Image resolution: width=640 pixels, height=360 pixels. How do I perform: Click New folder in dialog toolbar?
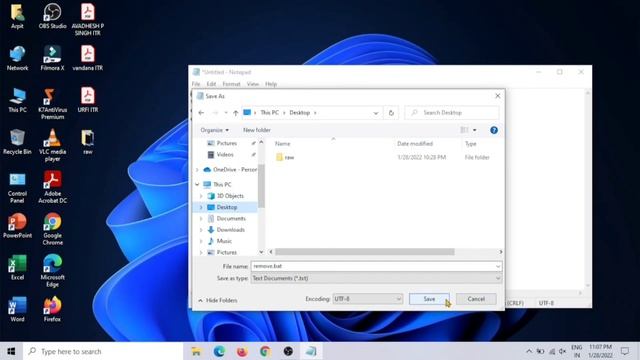tap(257, 130)
